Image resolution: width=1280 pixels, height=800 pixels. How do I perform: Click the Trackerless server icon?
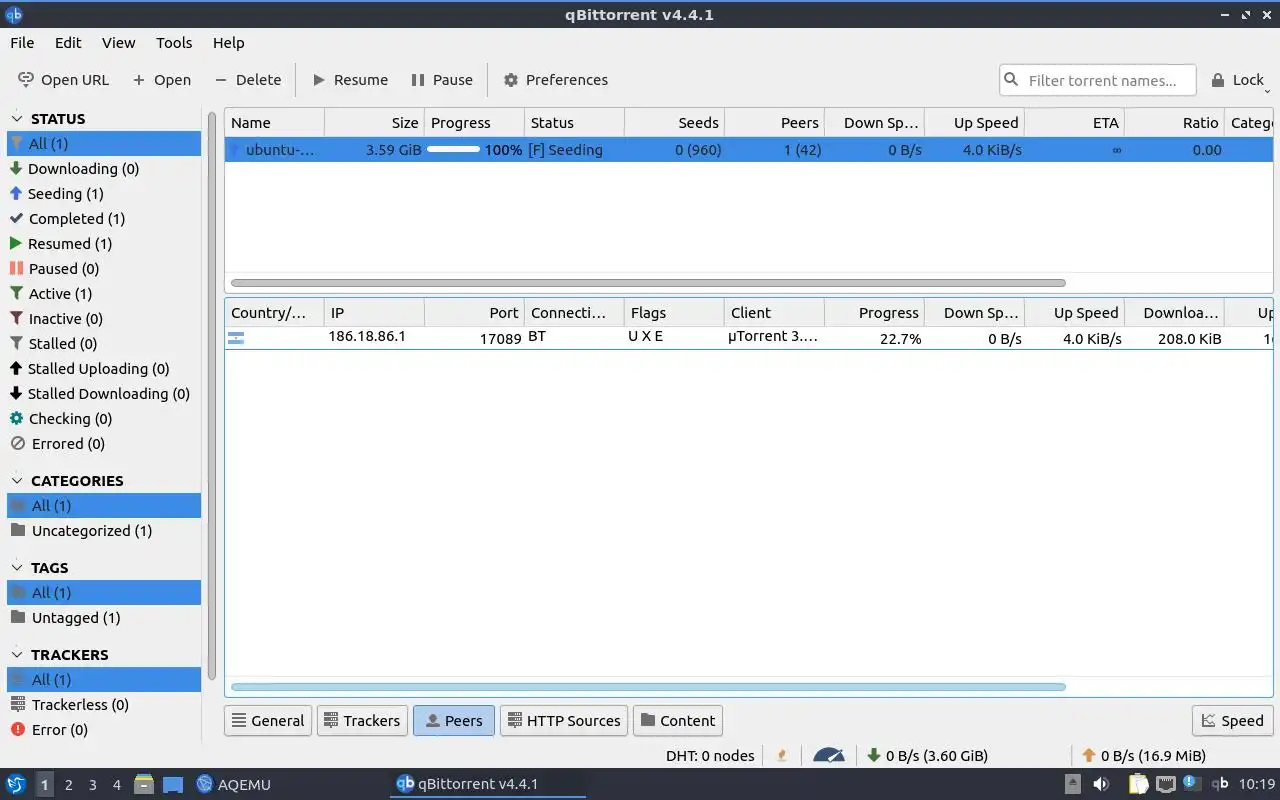click(x=17, y=705)
